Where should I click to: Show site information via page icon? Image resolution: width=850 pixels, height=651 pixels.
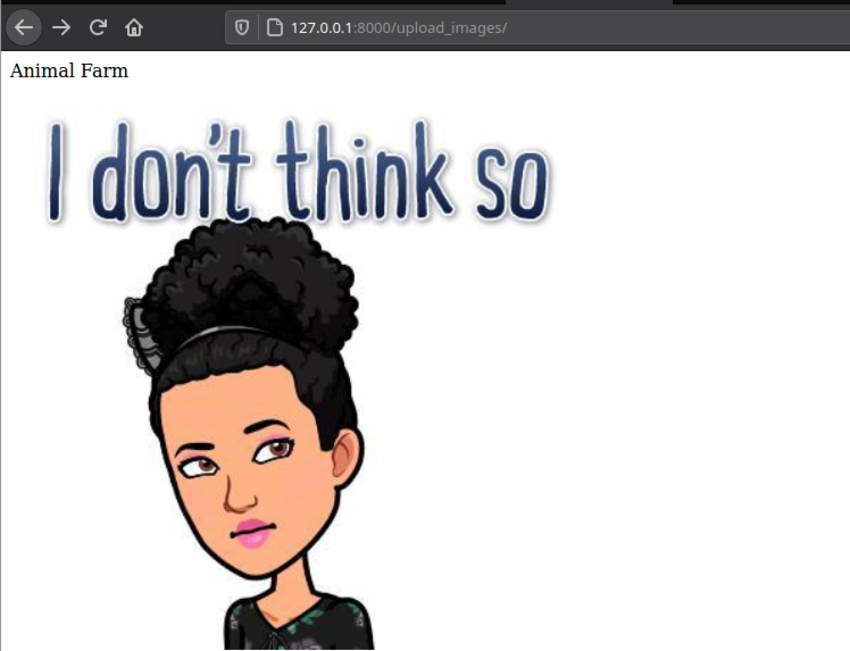pyautogui.click(x=274, y=28)
